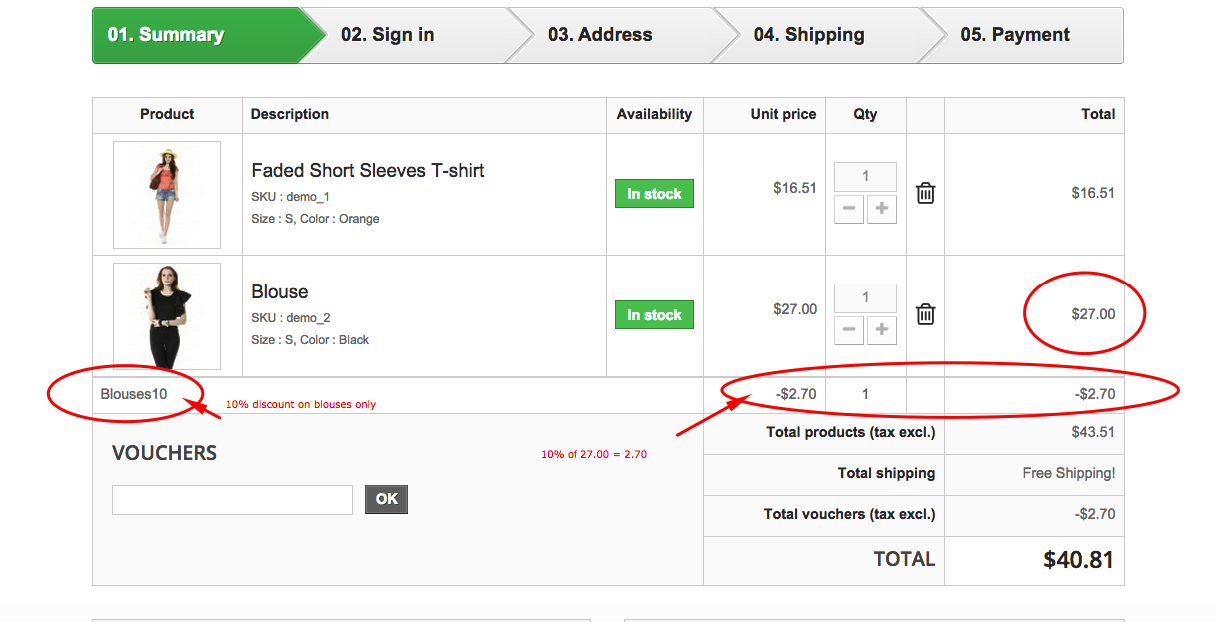1217x622 pixels.
Task: Delete the Faded Short Sleeves T-shirt item
Action: click(x=926, y=193)
